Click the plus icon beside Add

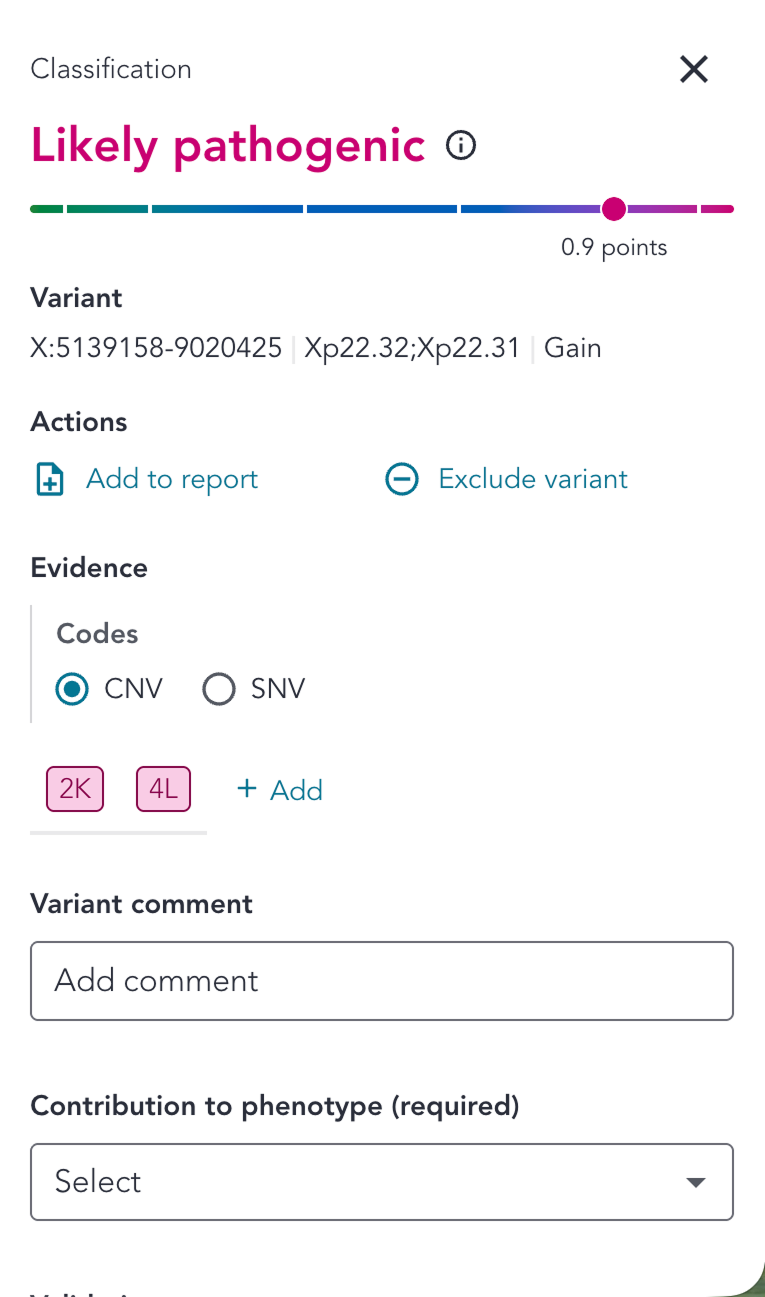coord(247,790)
